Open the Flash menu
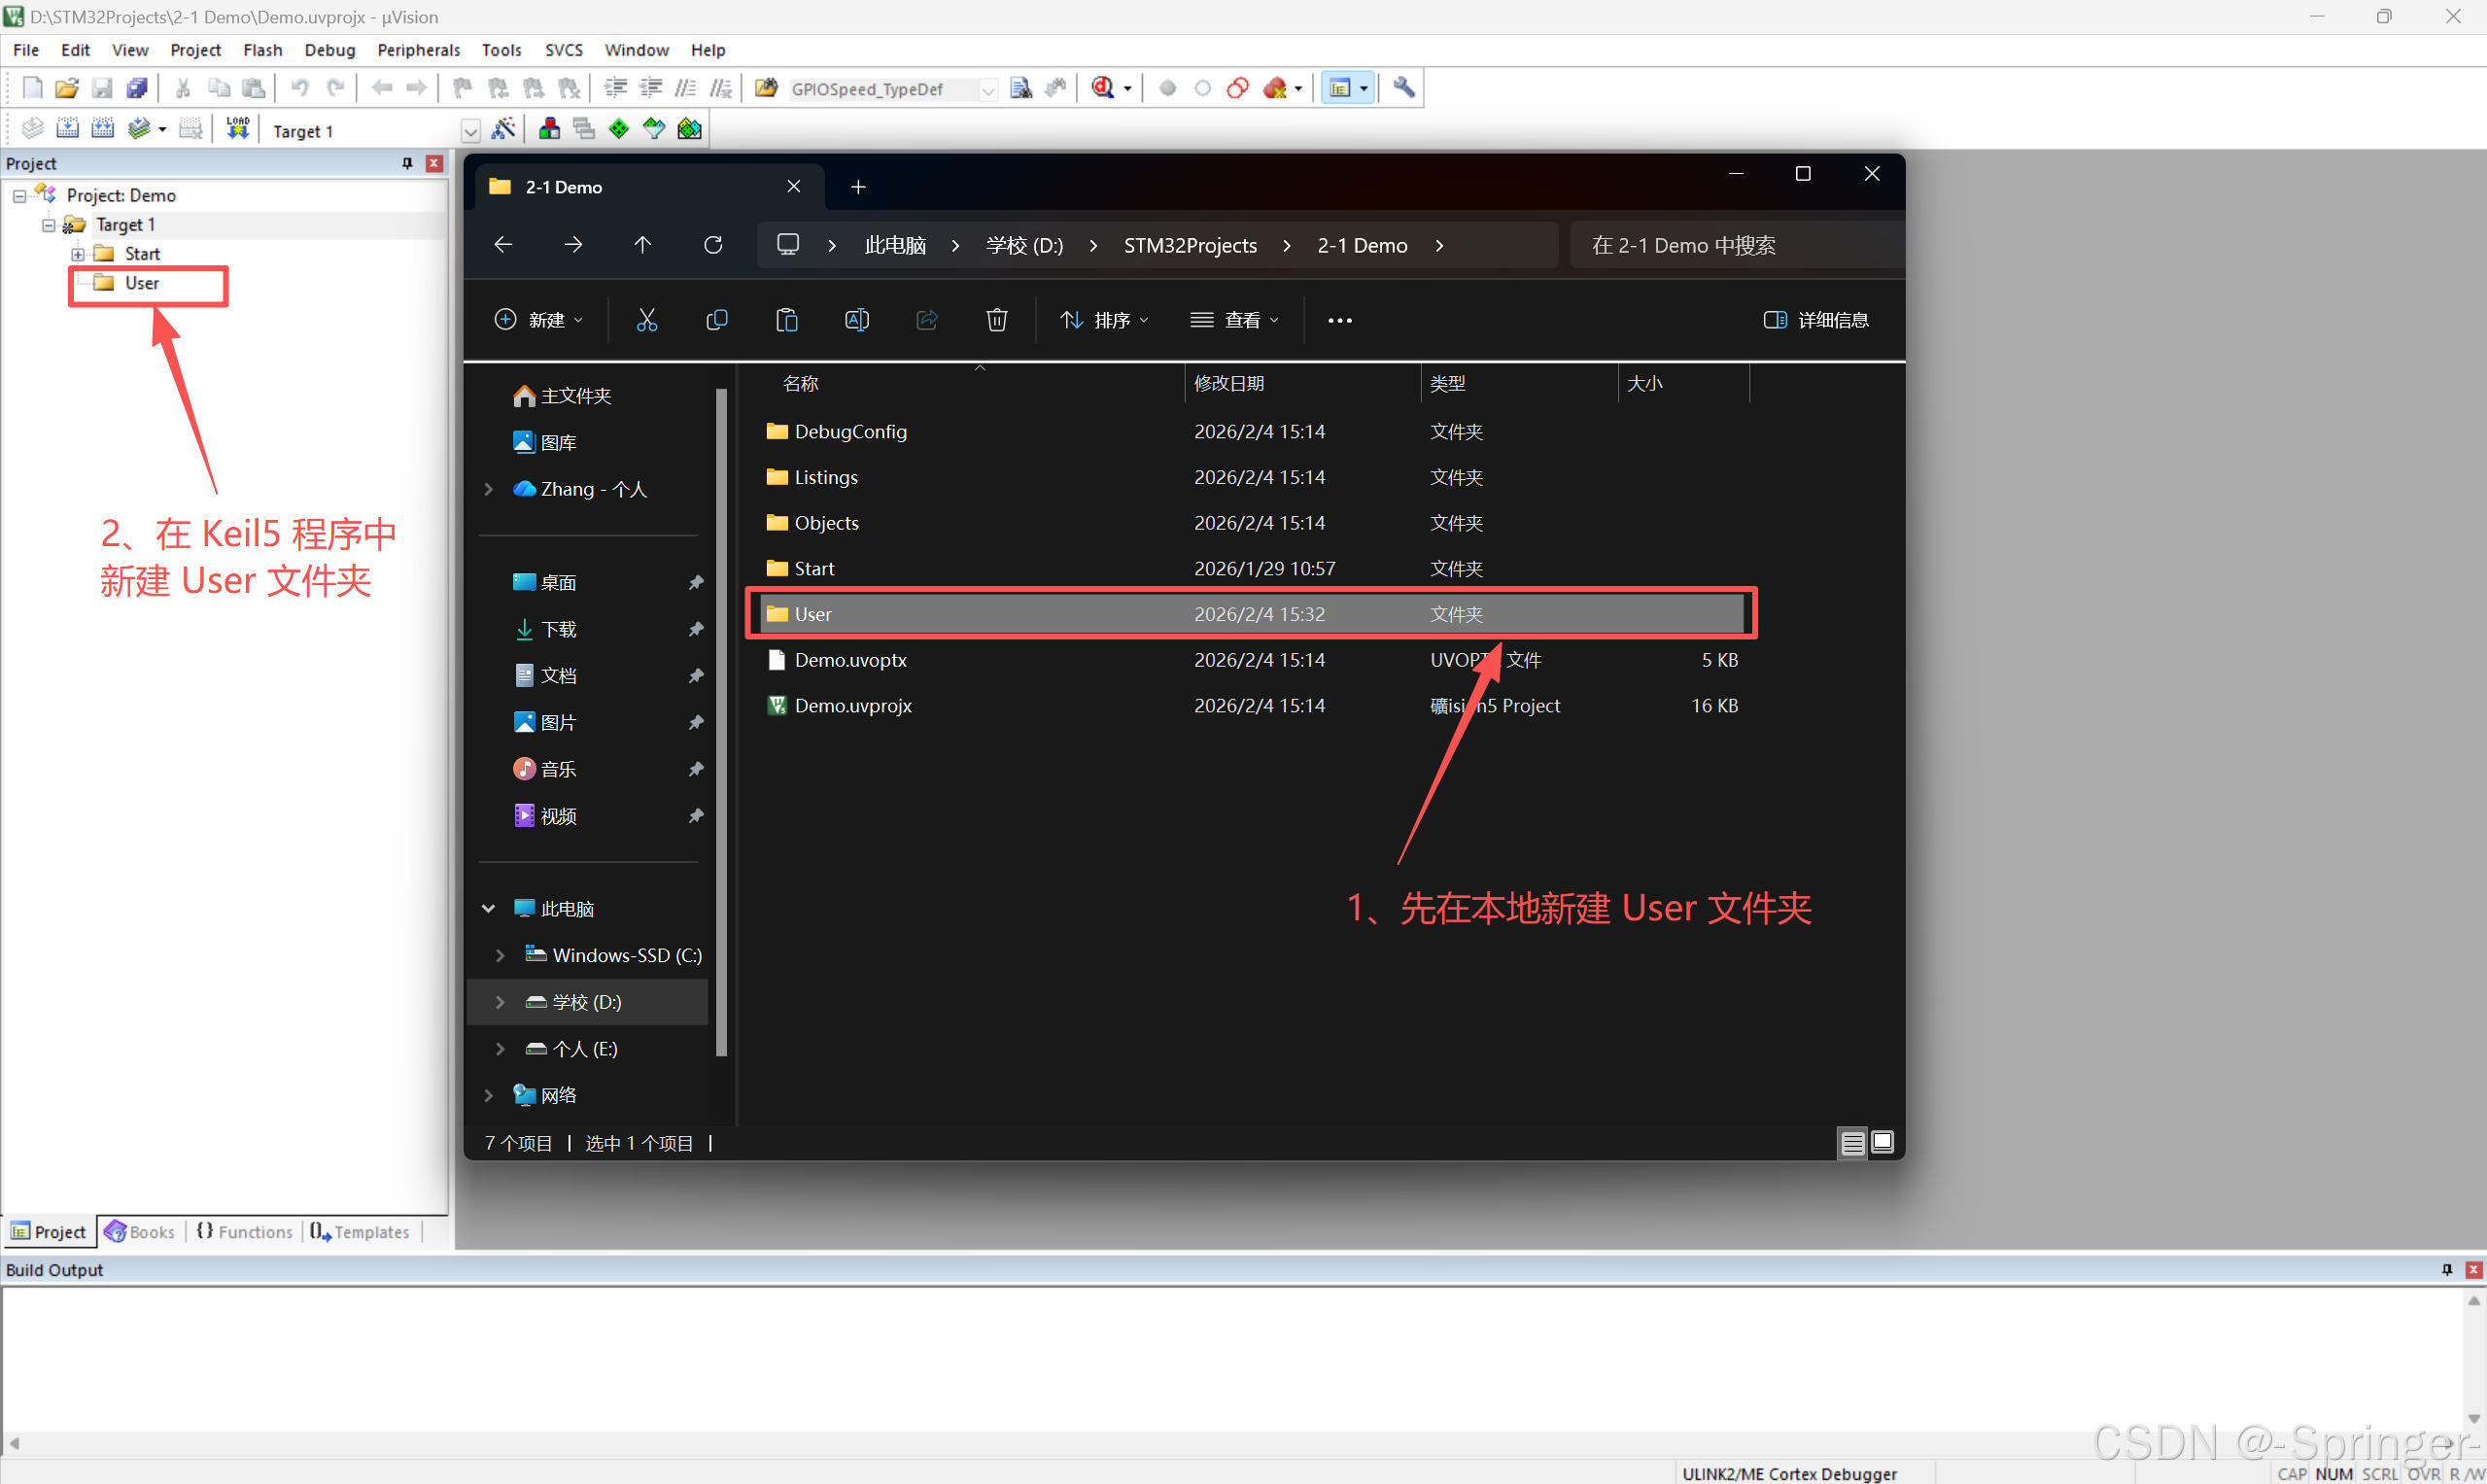Screen dimensions: 2487x1484 [x=262, y=50]
